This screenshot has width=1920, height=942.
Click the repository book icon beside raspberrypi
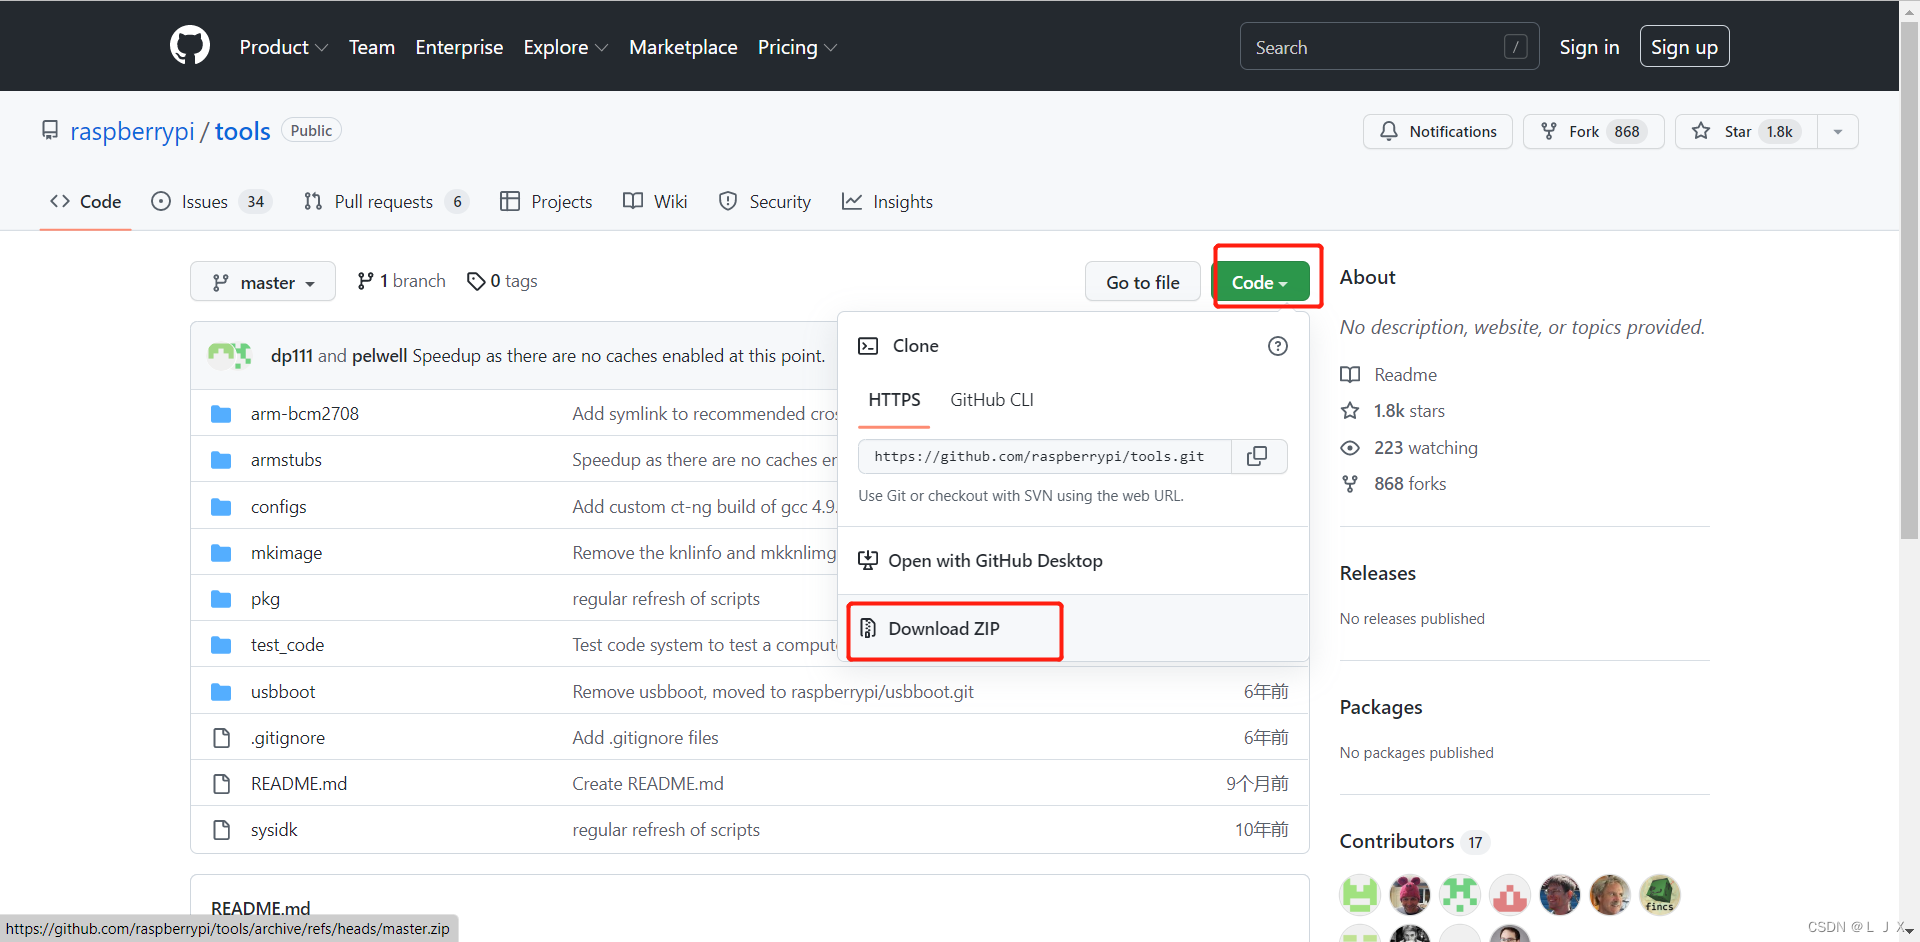click(50, 130)
